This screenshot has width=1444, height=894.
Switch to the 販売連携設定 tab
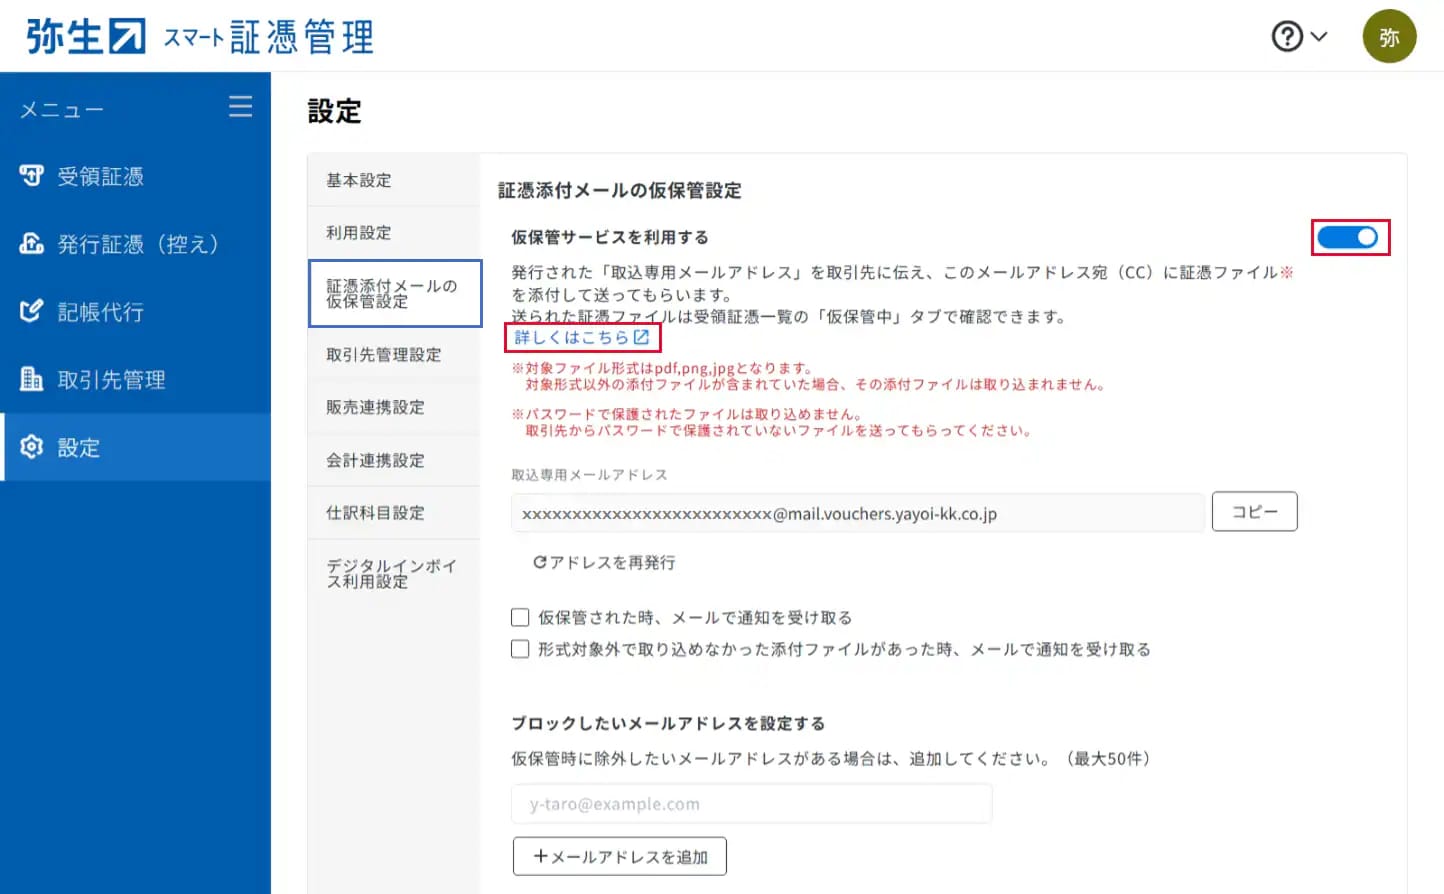pyautogui.click(x=375, y=407)
